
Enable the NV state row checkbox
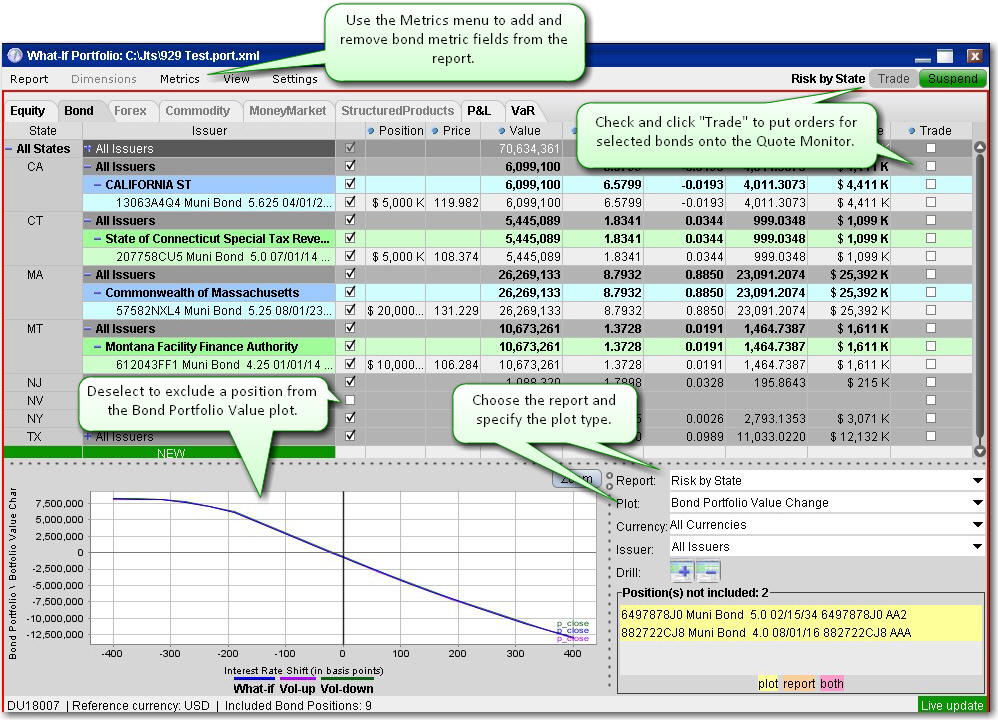(x=350, y=400)
